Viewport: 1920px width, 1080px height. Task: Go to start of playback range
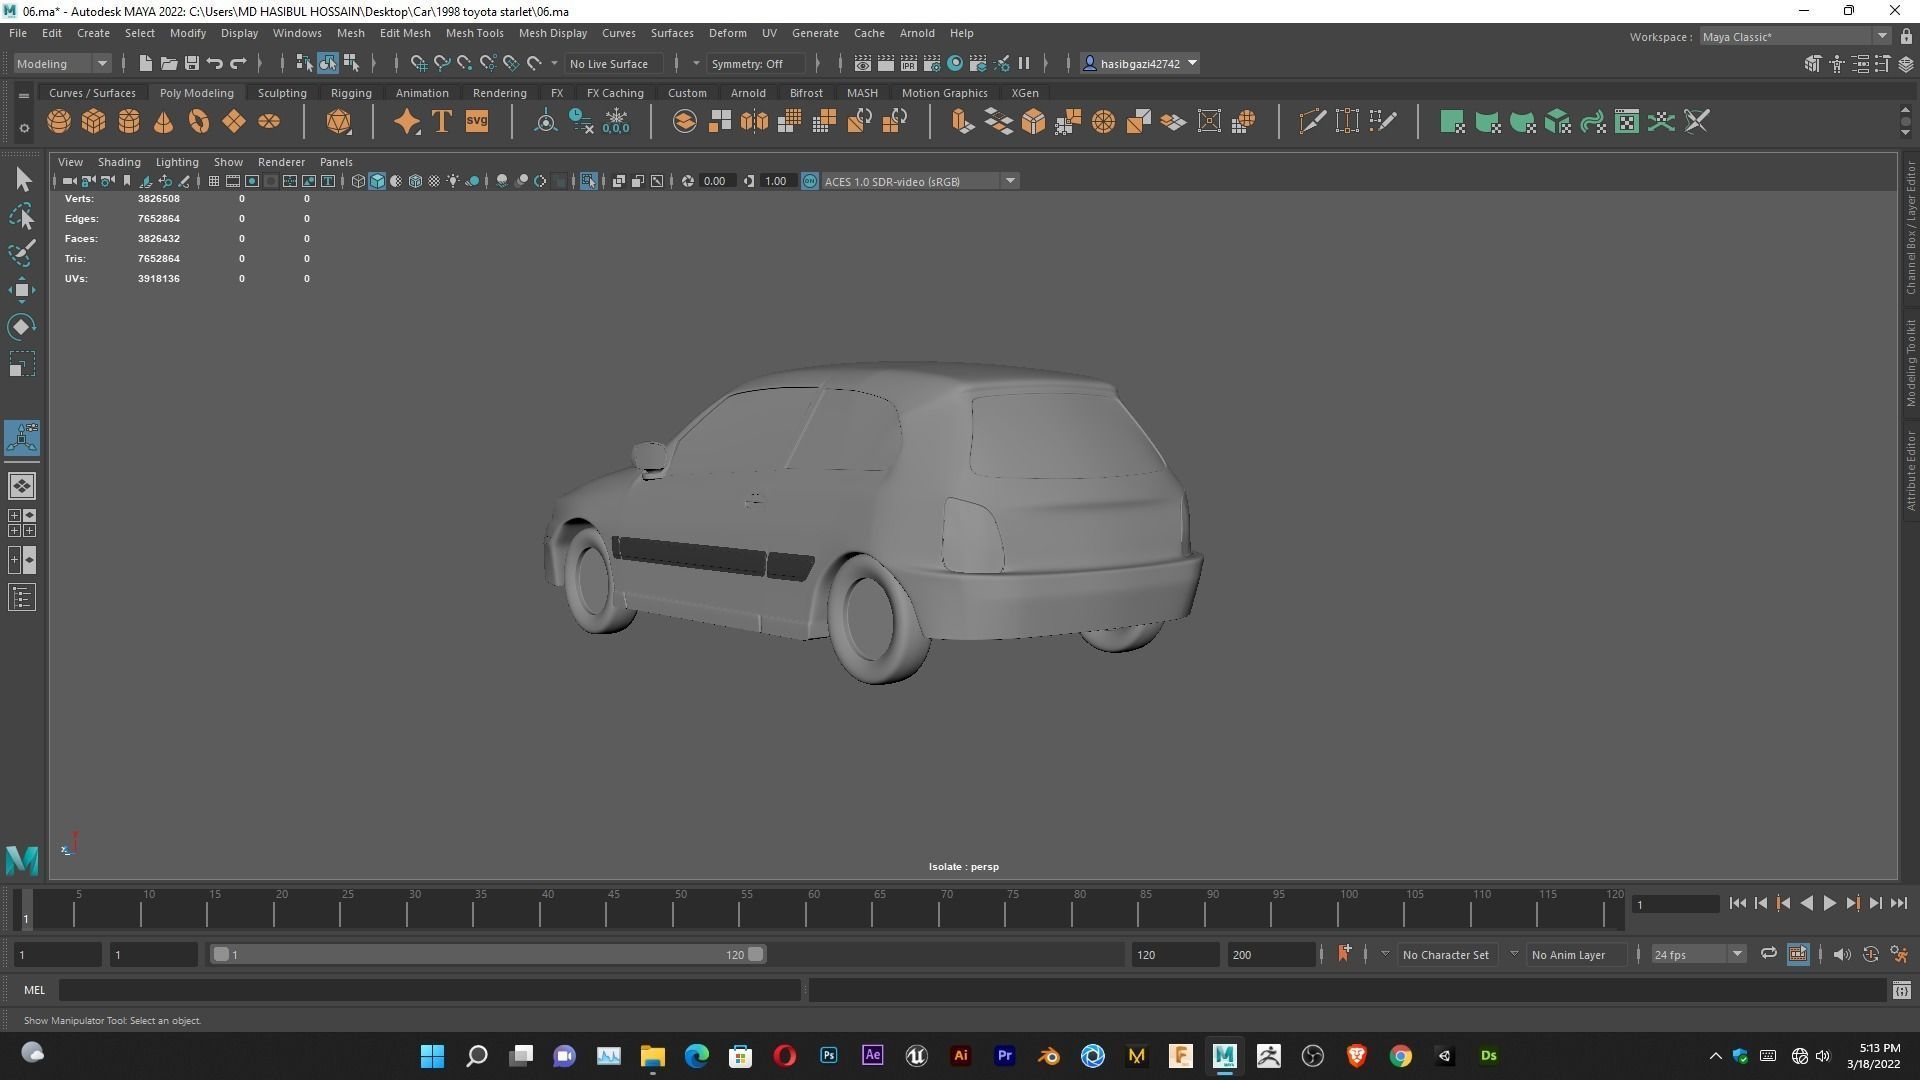tap(1737, 903)
